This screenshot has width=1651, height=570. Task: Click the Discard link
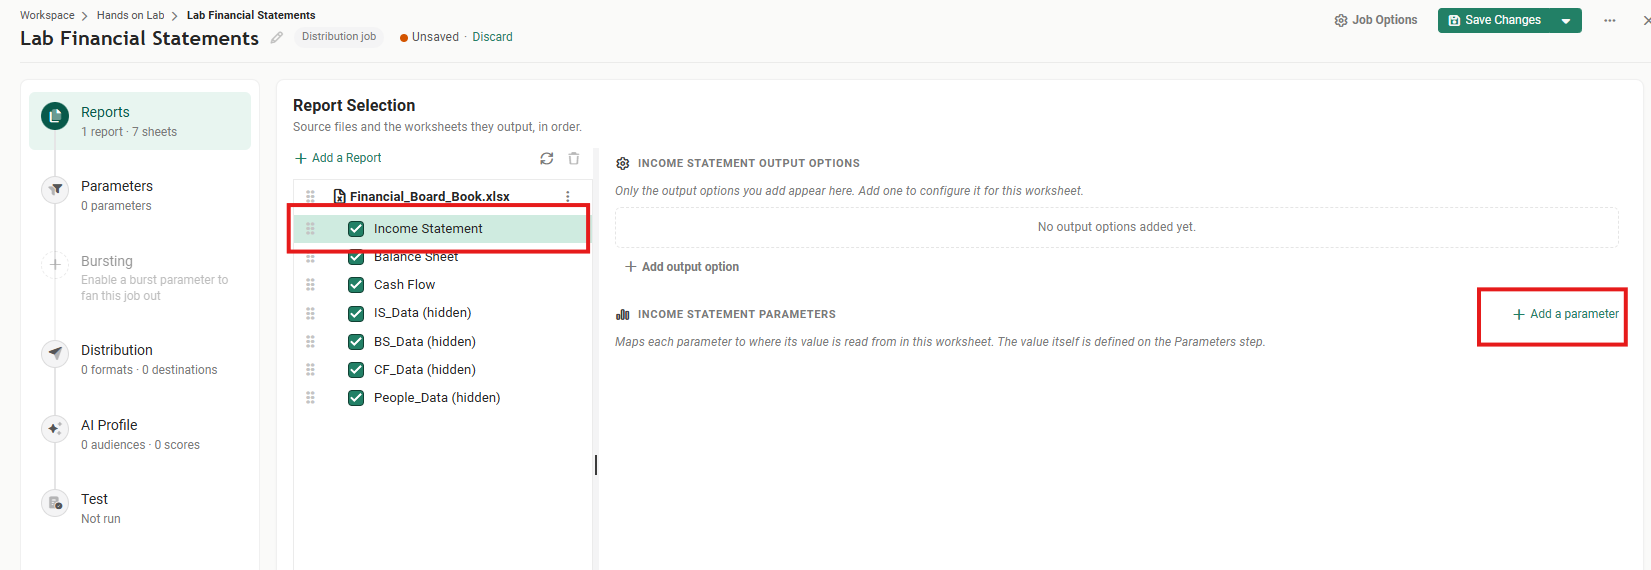click(492, 37)
